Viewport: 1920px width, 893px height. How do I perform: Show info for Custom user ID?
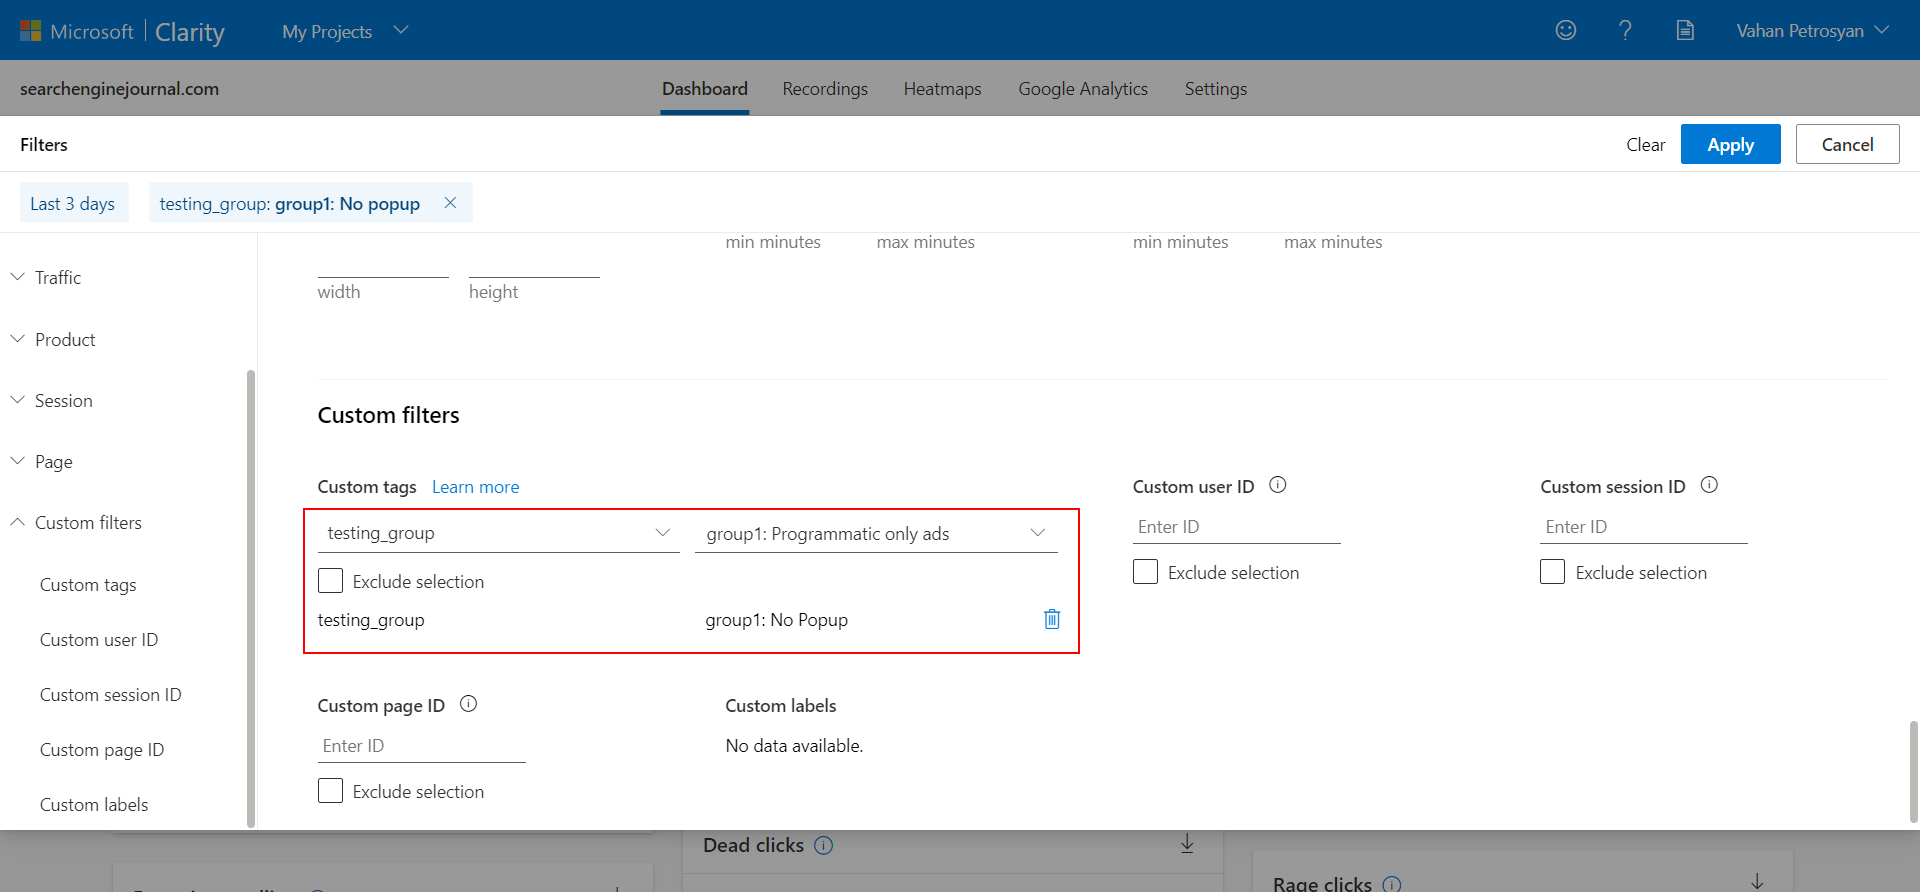(x=1277, y=486)
